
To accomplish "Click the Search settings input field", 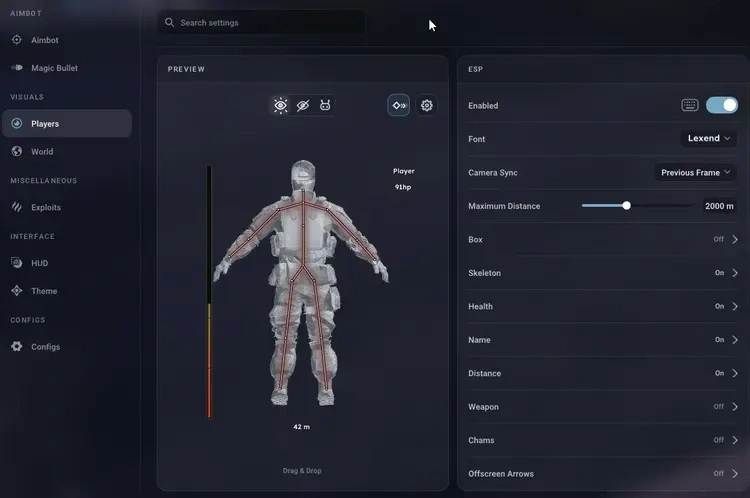I will click(262, 22).
